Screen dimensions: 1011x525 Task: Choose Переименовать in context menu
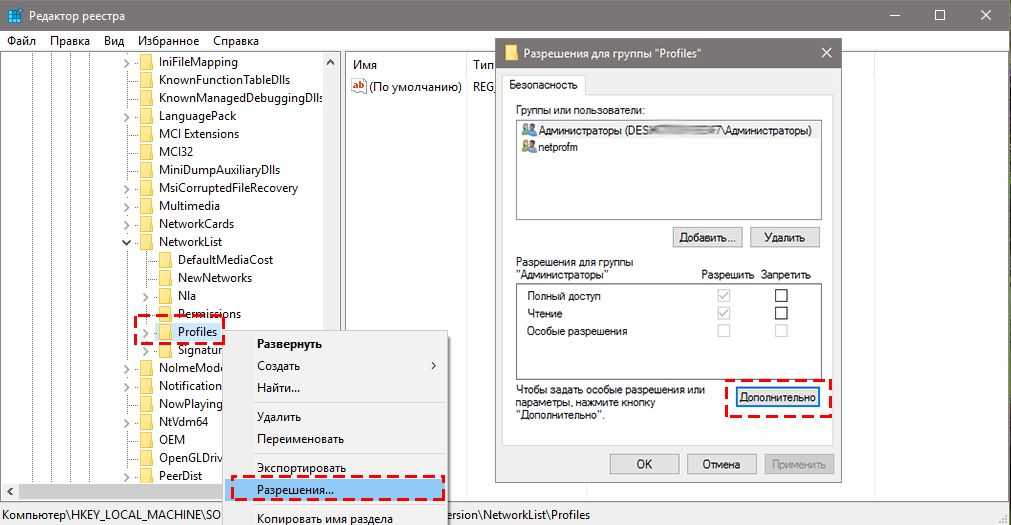coord(335,439)
